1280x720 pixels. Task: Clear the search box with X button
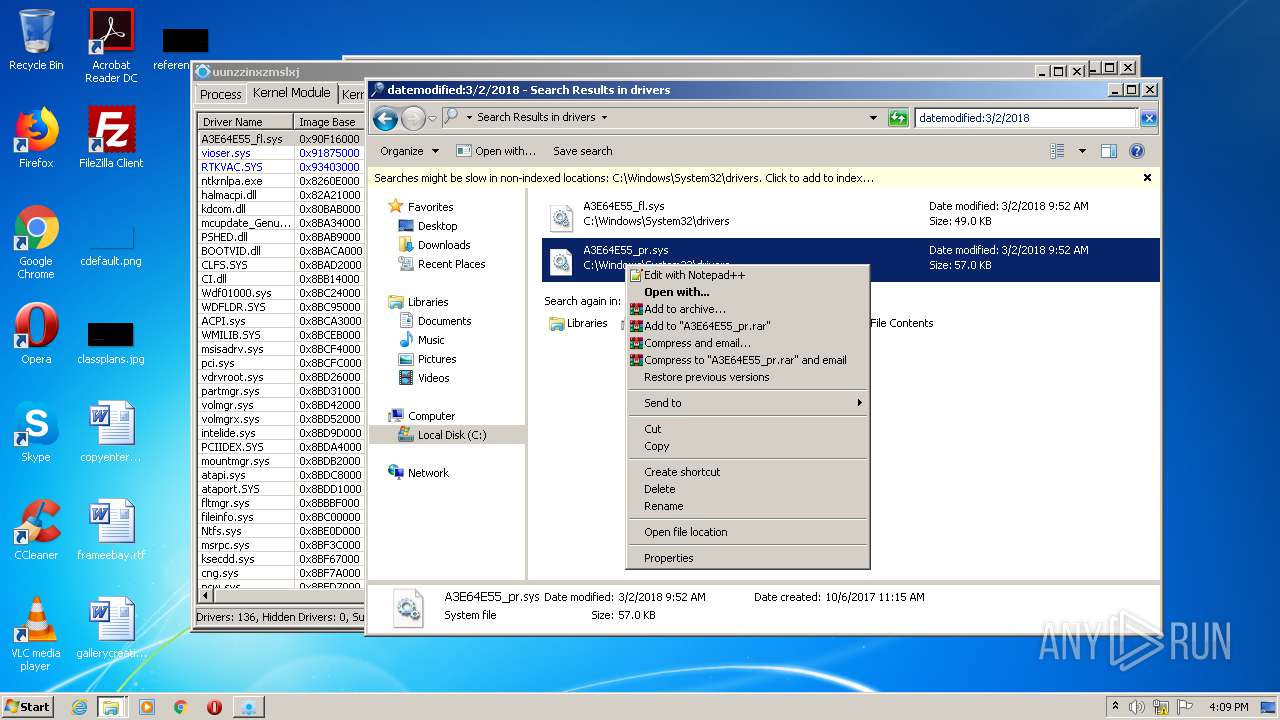point(1148,118)
